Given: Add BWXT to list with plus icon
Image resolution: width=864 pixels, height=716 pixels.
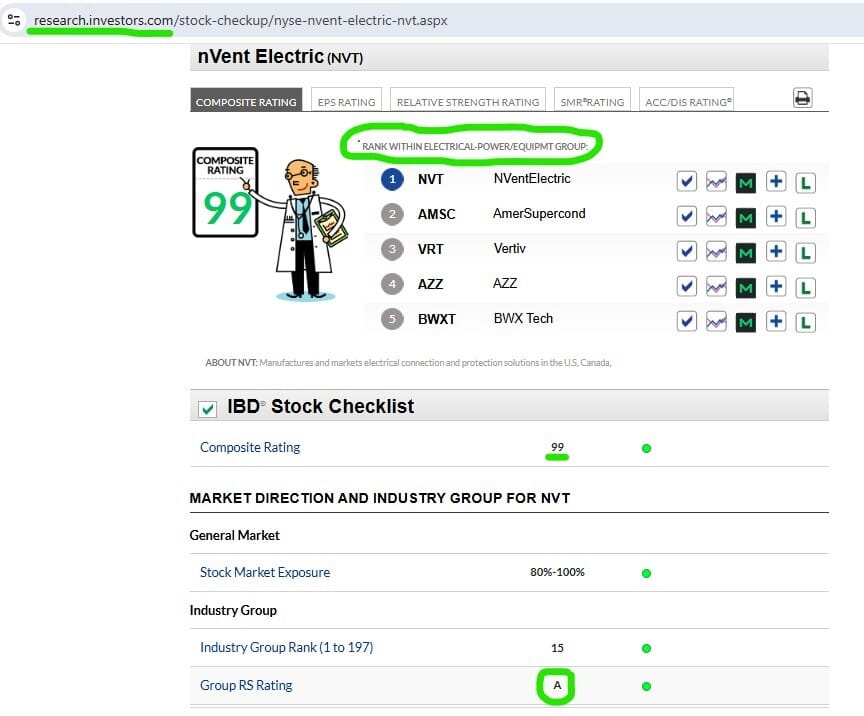Looking at the screenshot, I should pyautogui.click(x=776, y=321).
